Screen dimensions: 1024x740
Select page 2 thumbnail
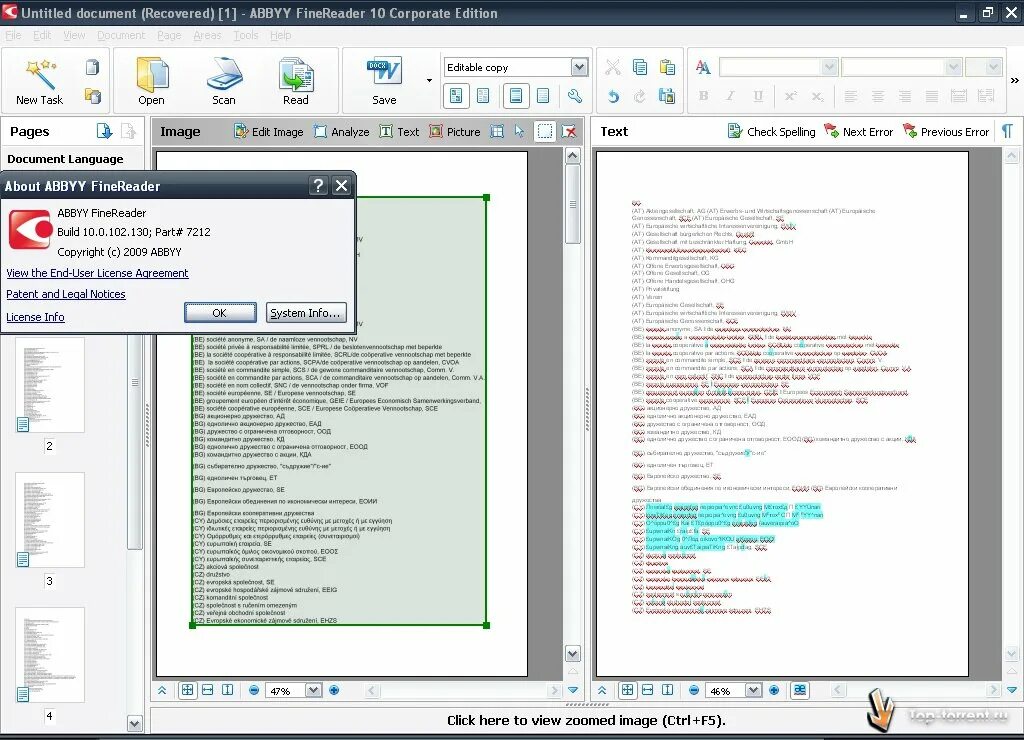[50, 384]
